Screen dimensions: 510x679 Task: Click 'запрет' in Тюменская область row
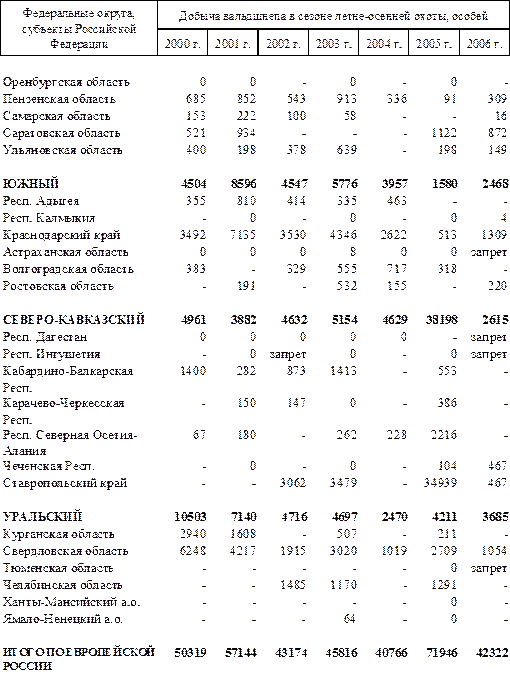(x=489, y=568)
